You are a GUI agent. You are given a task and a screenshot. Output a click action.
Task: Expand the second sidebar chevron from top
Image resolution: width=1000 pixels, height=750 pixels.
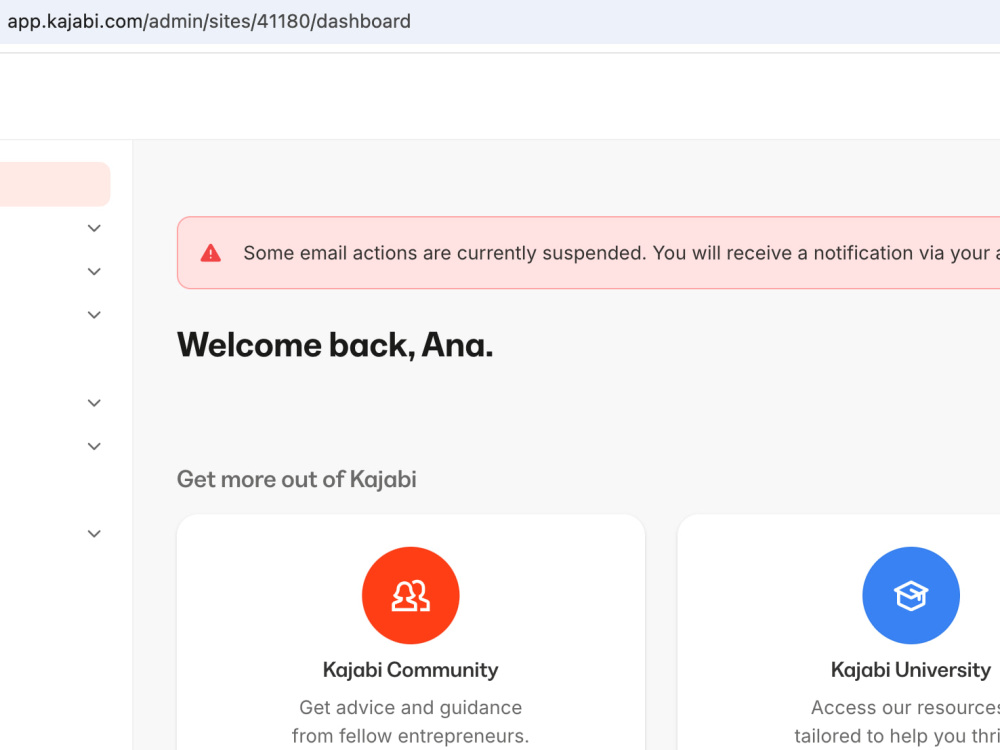[x=94, y=272]
